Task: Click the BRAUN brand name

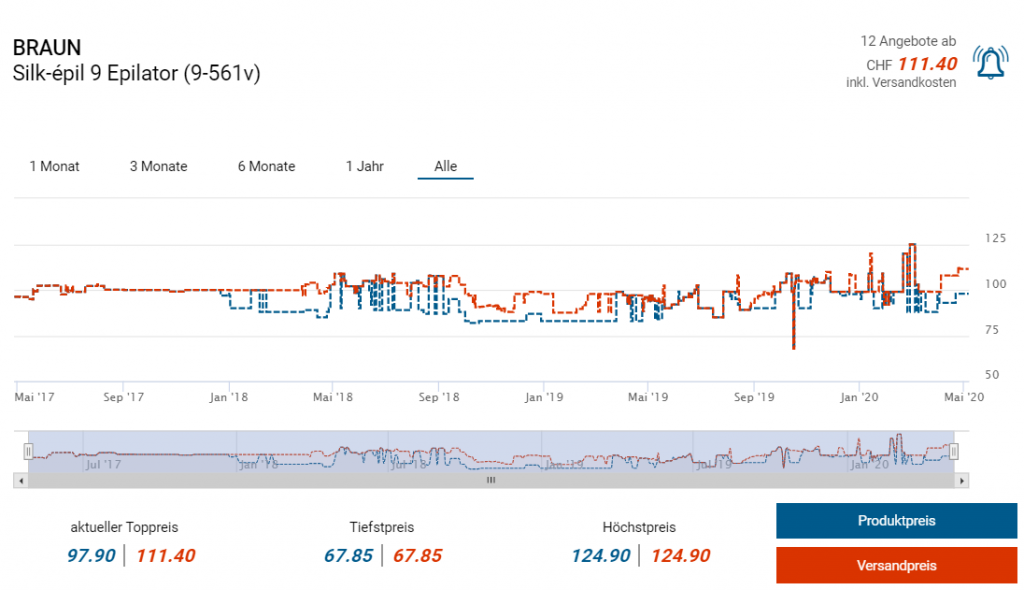Action: click(47, 48)
